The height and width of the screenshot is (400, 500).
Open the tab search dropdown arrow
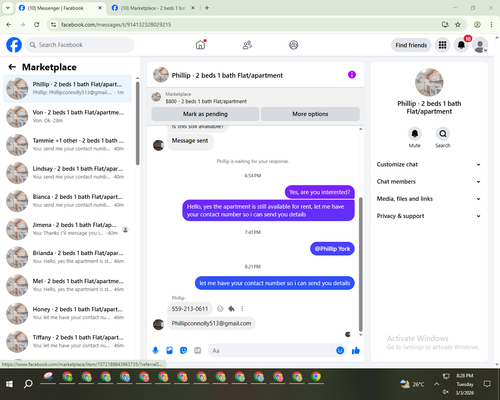(x=7, y=8)
